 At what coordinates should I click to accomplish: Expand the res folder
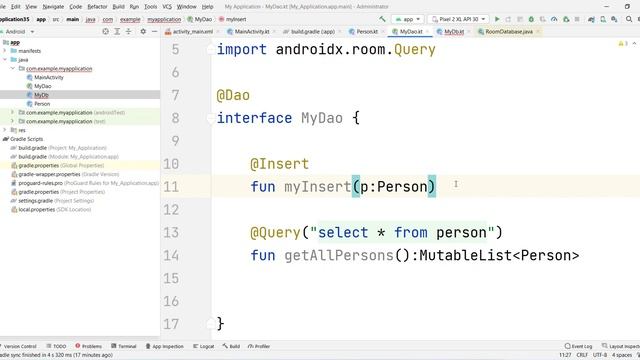(5, 130)
